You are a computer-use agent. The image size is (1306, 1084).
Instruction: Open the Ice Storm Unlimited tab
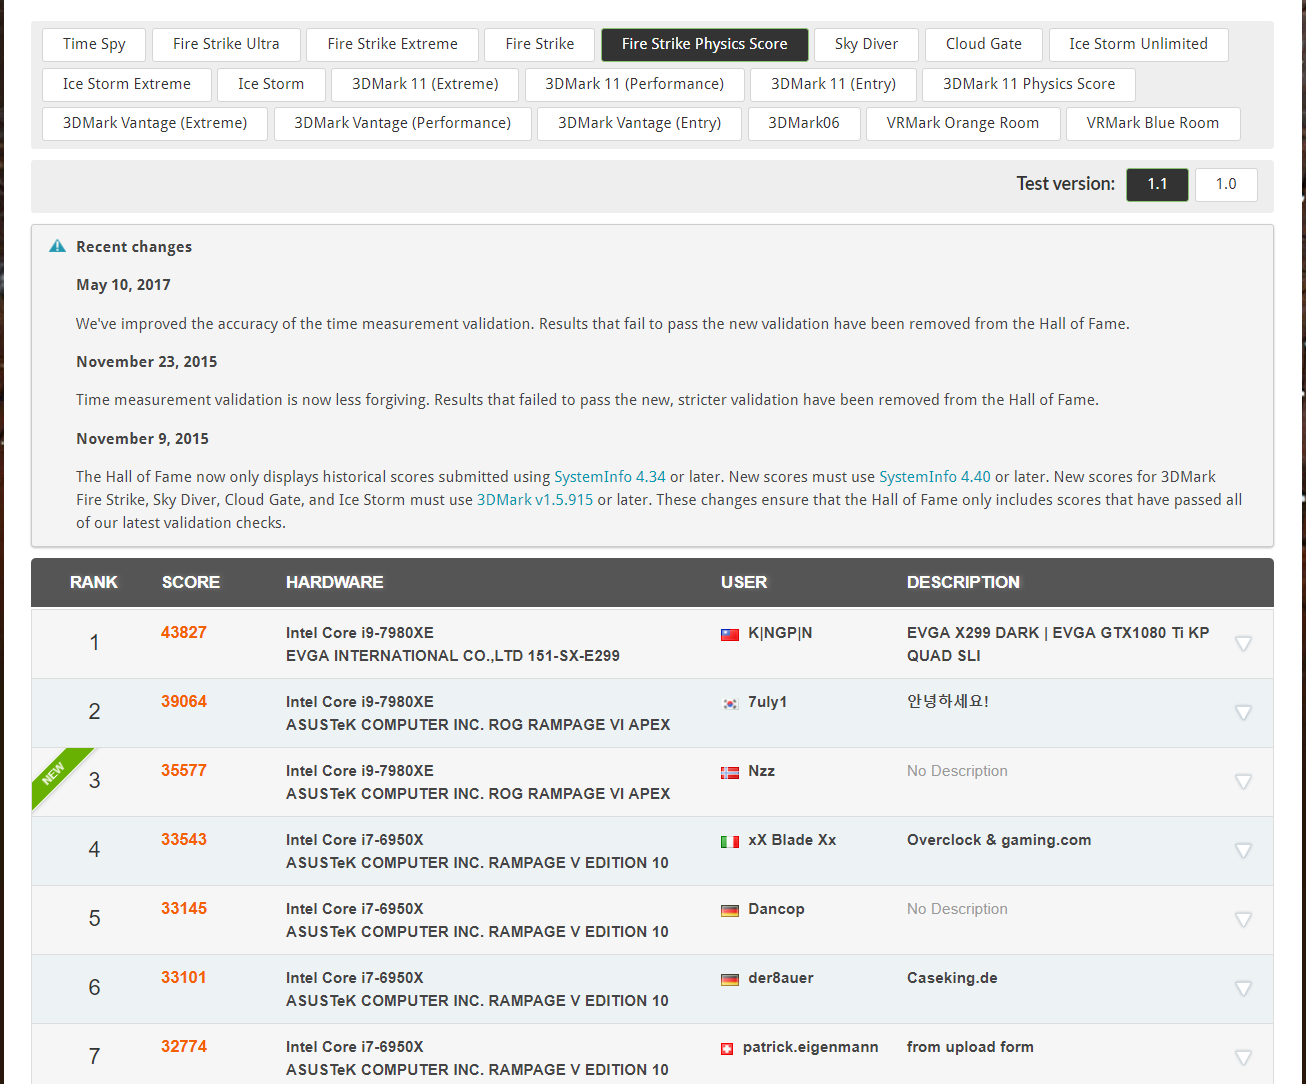[1138, 44]
